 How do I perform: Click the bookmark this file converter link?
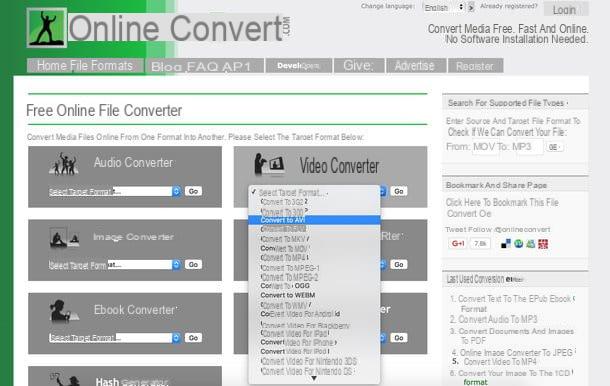click(x=503, y=208)
